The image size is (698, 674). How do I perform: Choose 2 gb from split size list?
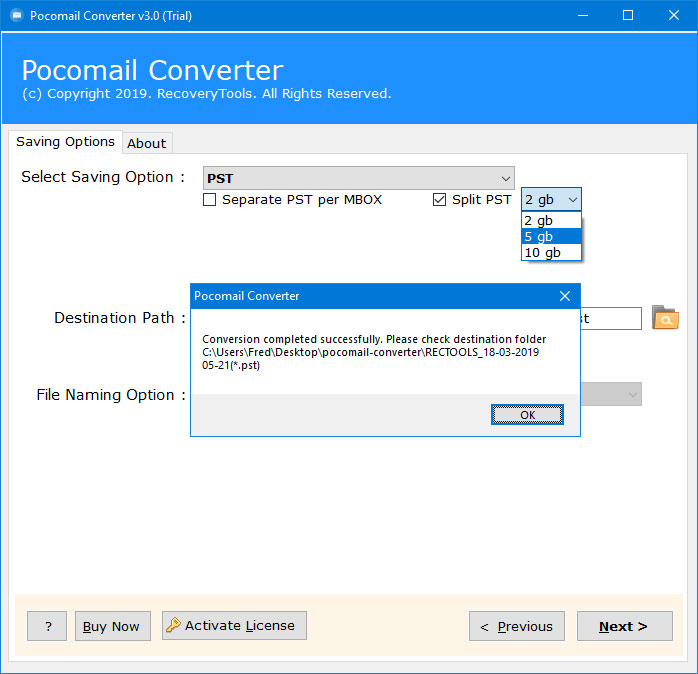[x=551, y=220]
